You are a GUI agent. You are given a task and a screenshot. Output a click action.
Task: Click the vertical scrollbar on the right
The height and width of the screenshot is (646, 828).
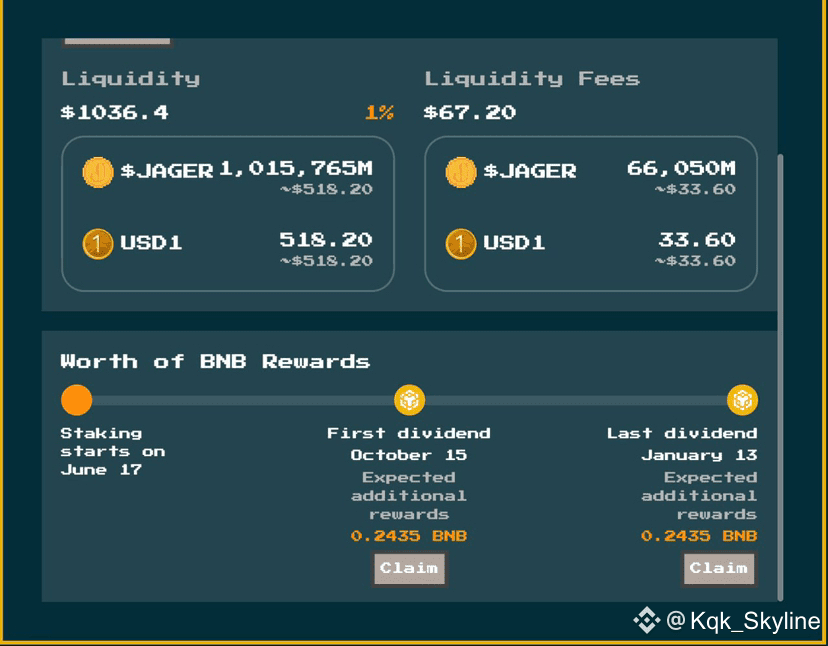tap(780, 377)
